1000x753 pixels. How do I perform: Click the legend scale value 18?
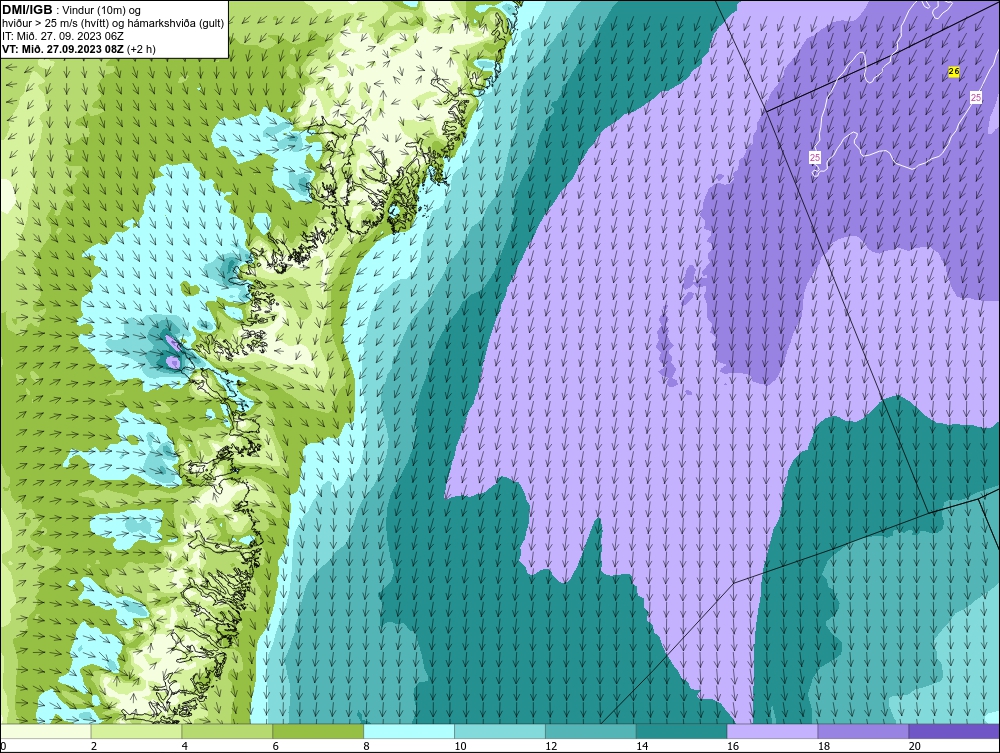coord(824,746)
